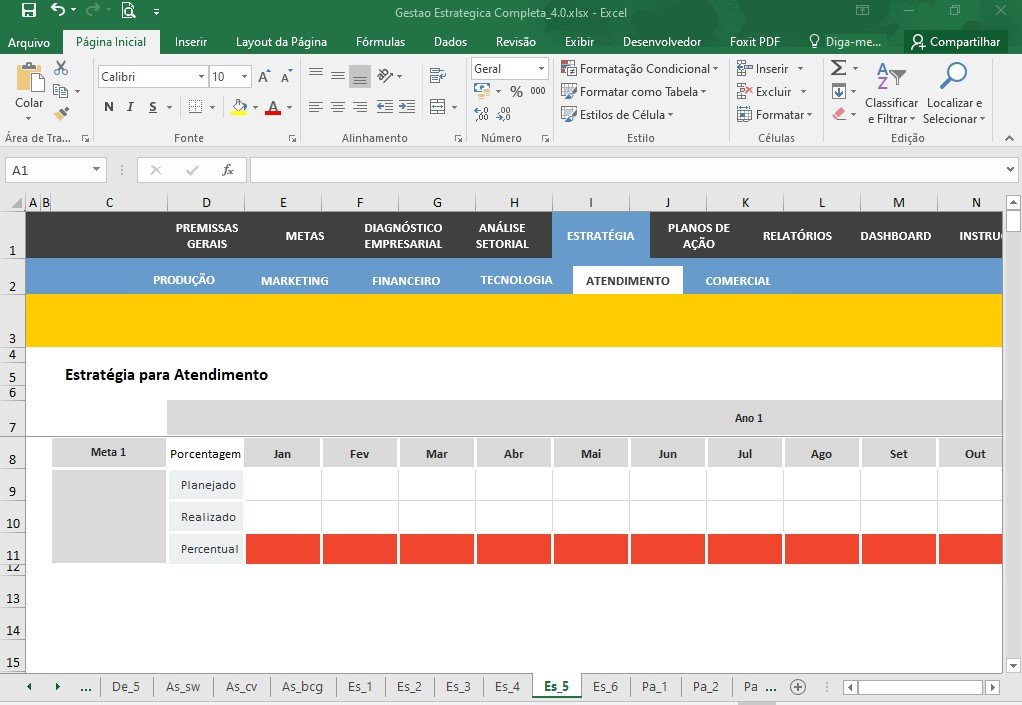Click the Cut scissors icon

61,68
